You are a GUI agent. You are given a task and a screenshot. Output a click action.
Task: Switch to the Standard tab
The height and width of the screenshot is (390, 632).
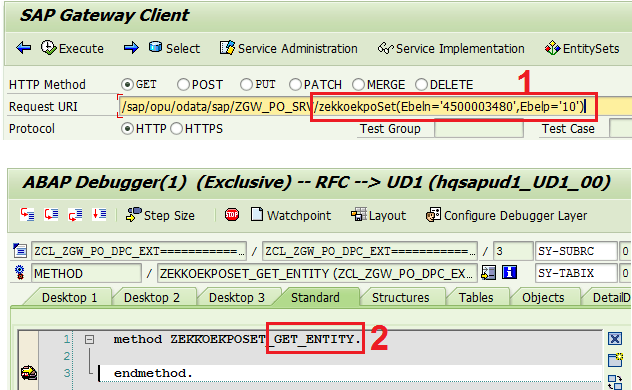tap(315, 297)
